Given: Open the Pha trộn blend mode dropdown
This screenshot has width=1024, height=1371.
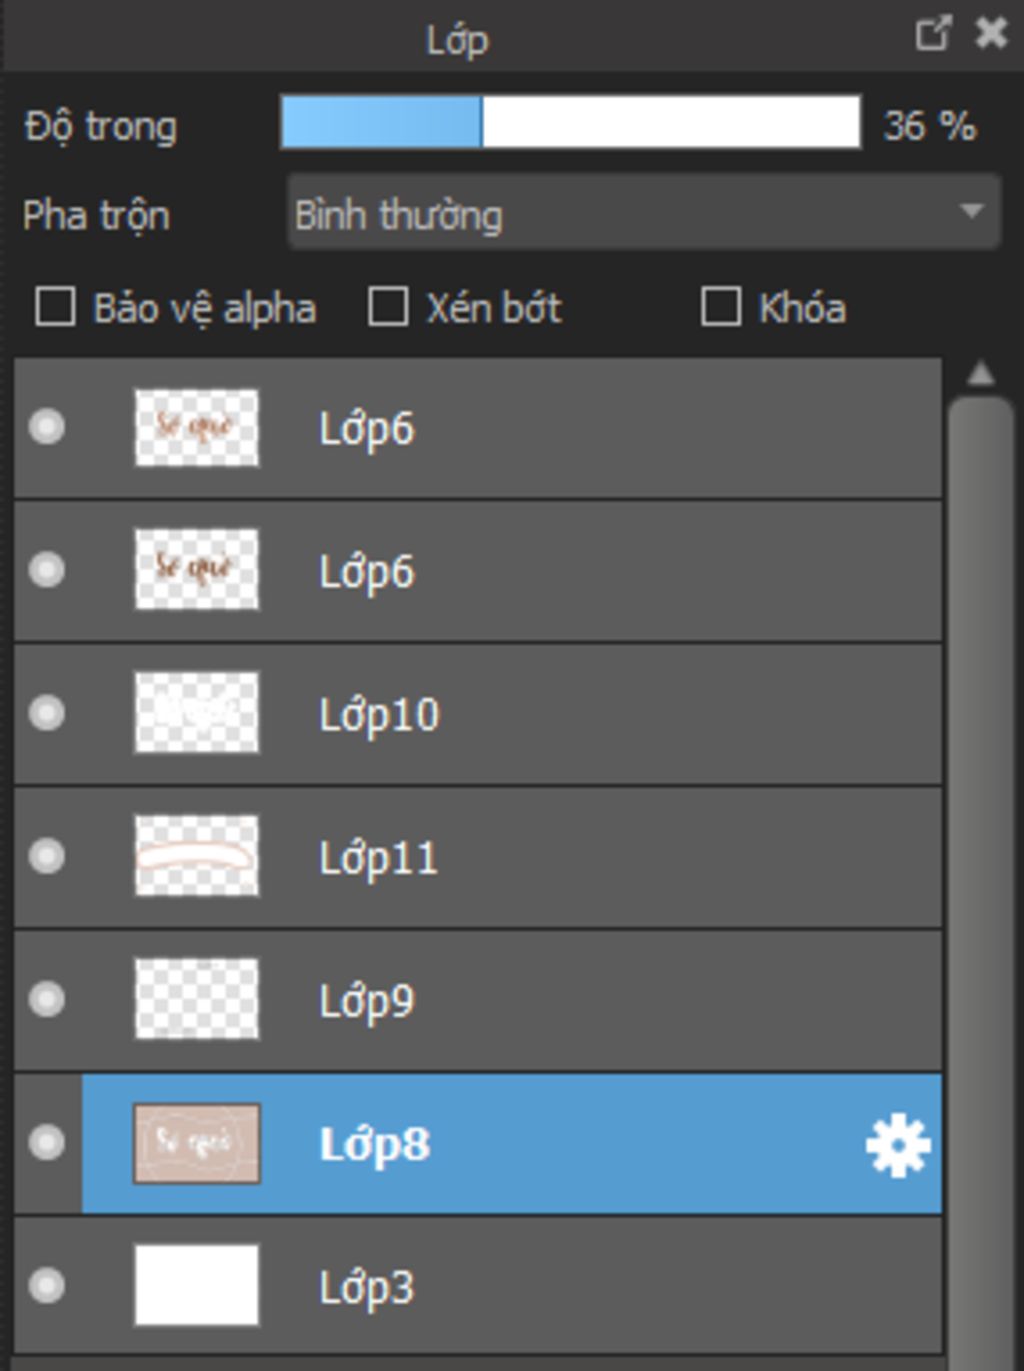Looking at the screenshot, I should tap(643, 212).
